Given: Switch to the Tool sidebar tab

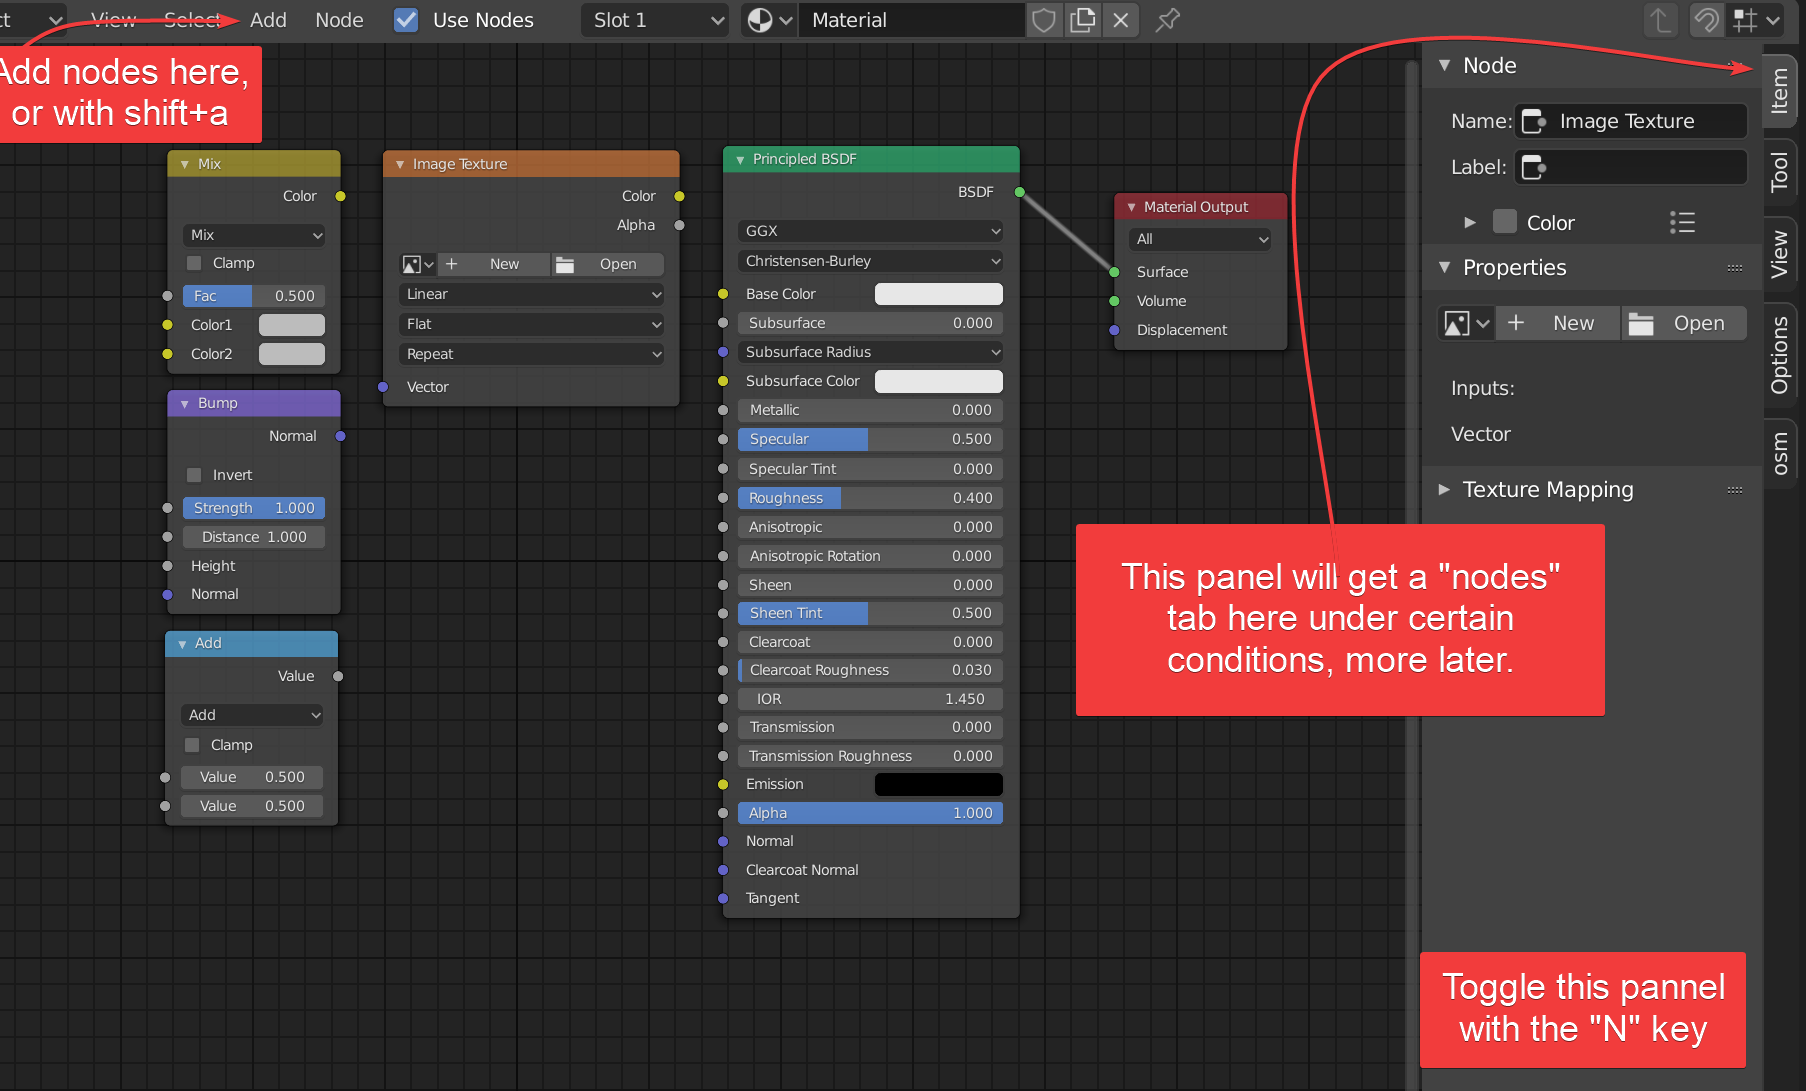Looking at the screenshot, I should coord(1780,172).
